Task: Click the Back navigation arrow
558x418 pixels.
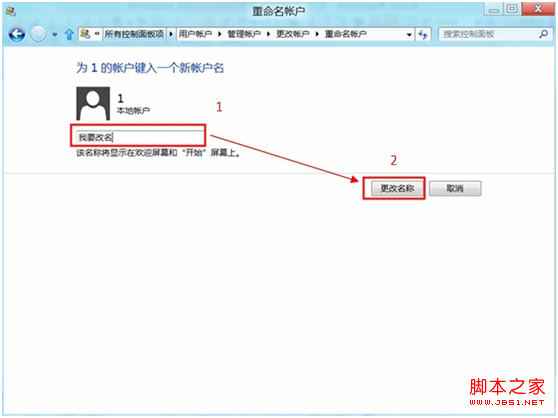Action: pyautogui.click(x=17, y=35)
